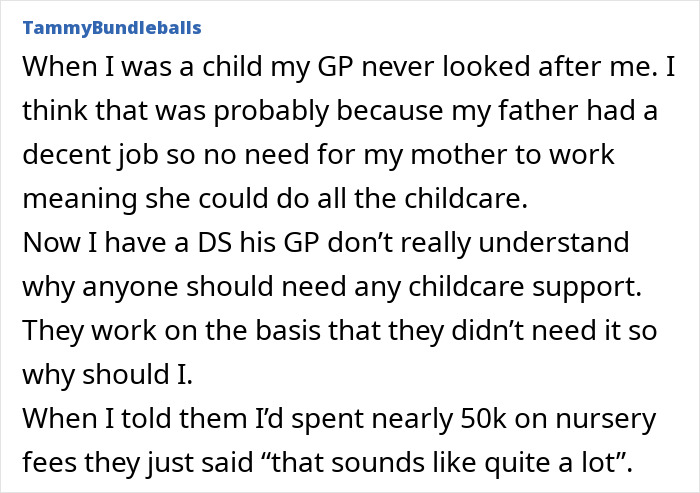This screenshot has height=493, width=700.
Task: Click the line starting "decent job so no need"
Action: [x=319, y=155]
